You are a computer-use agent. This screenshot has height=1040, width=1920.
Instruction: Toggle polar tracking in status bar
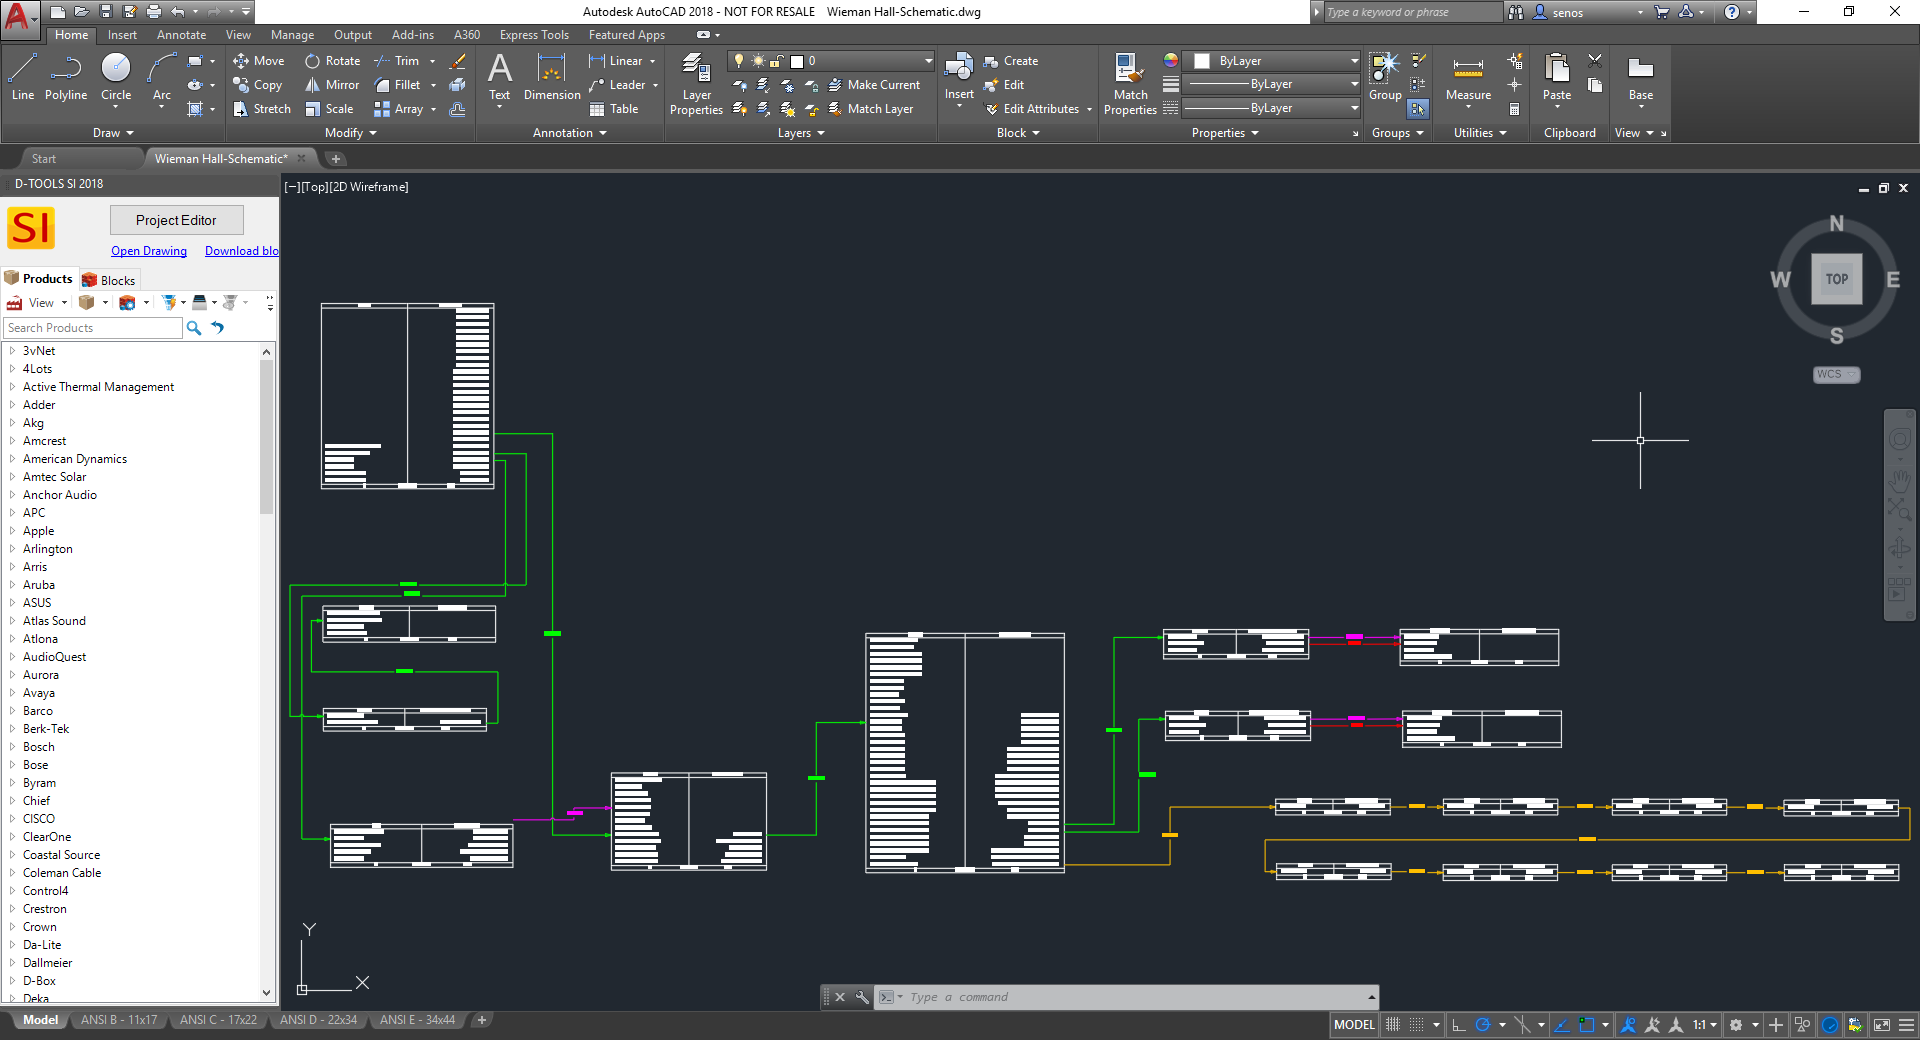[1483, 1024]
